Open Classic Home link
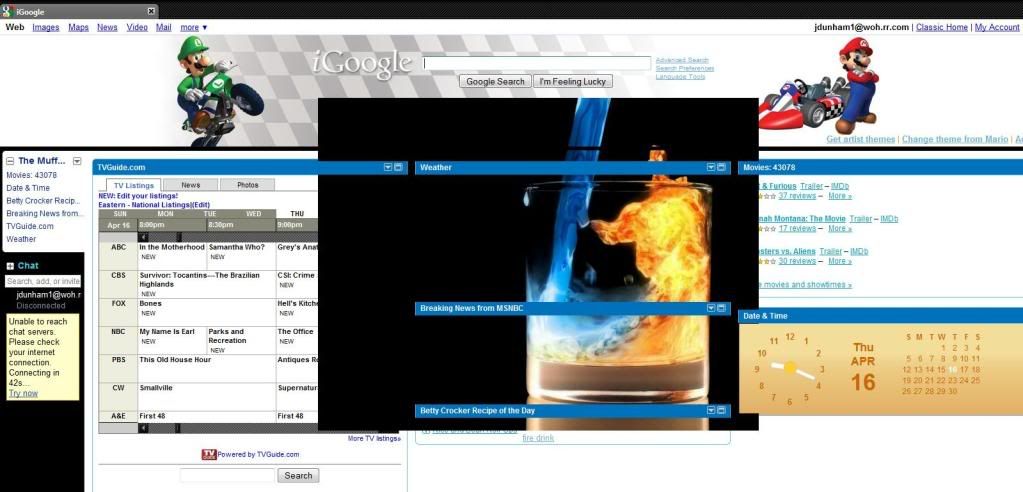Viewport: 1023px width, 492px height. [x=941, y=27]
